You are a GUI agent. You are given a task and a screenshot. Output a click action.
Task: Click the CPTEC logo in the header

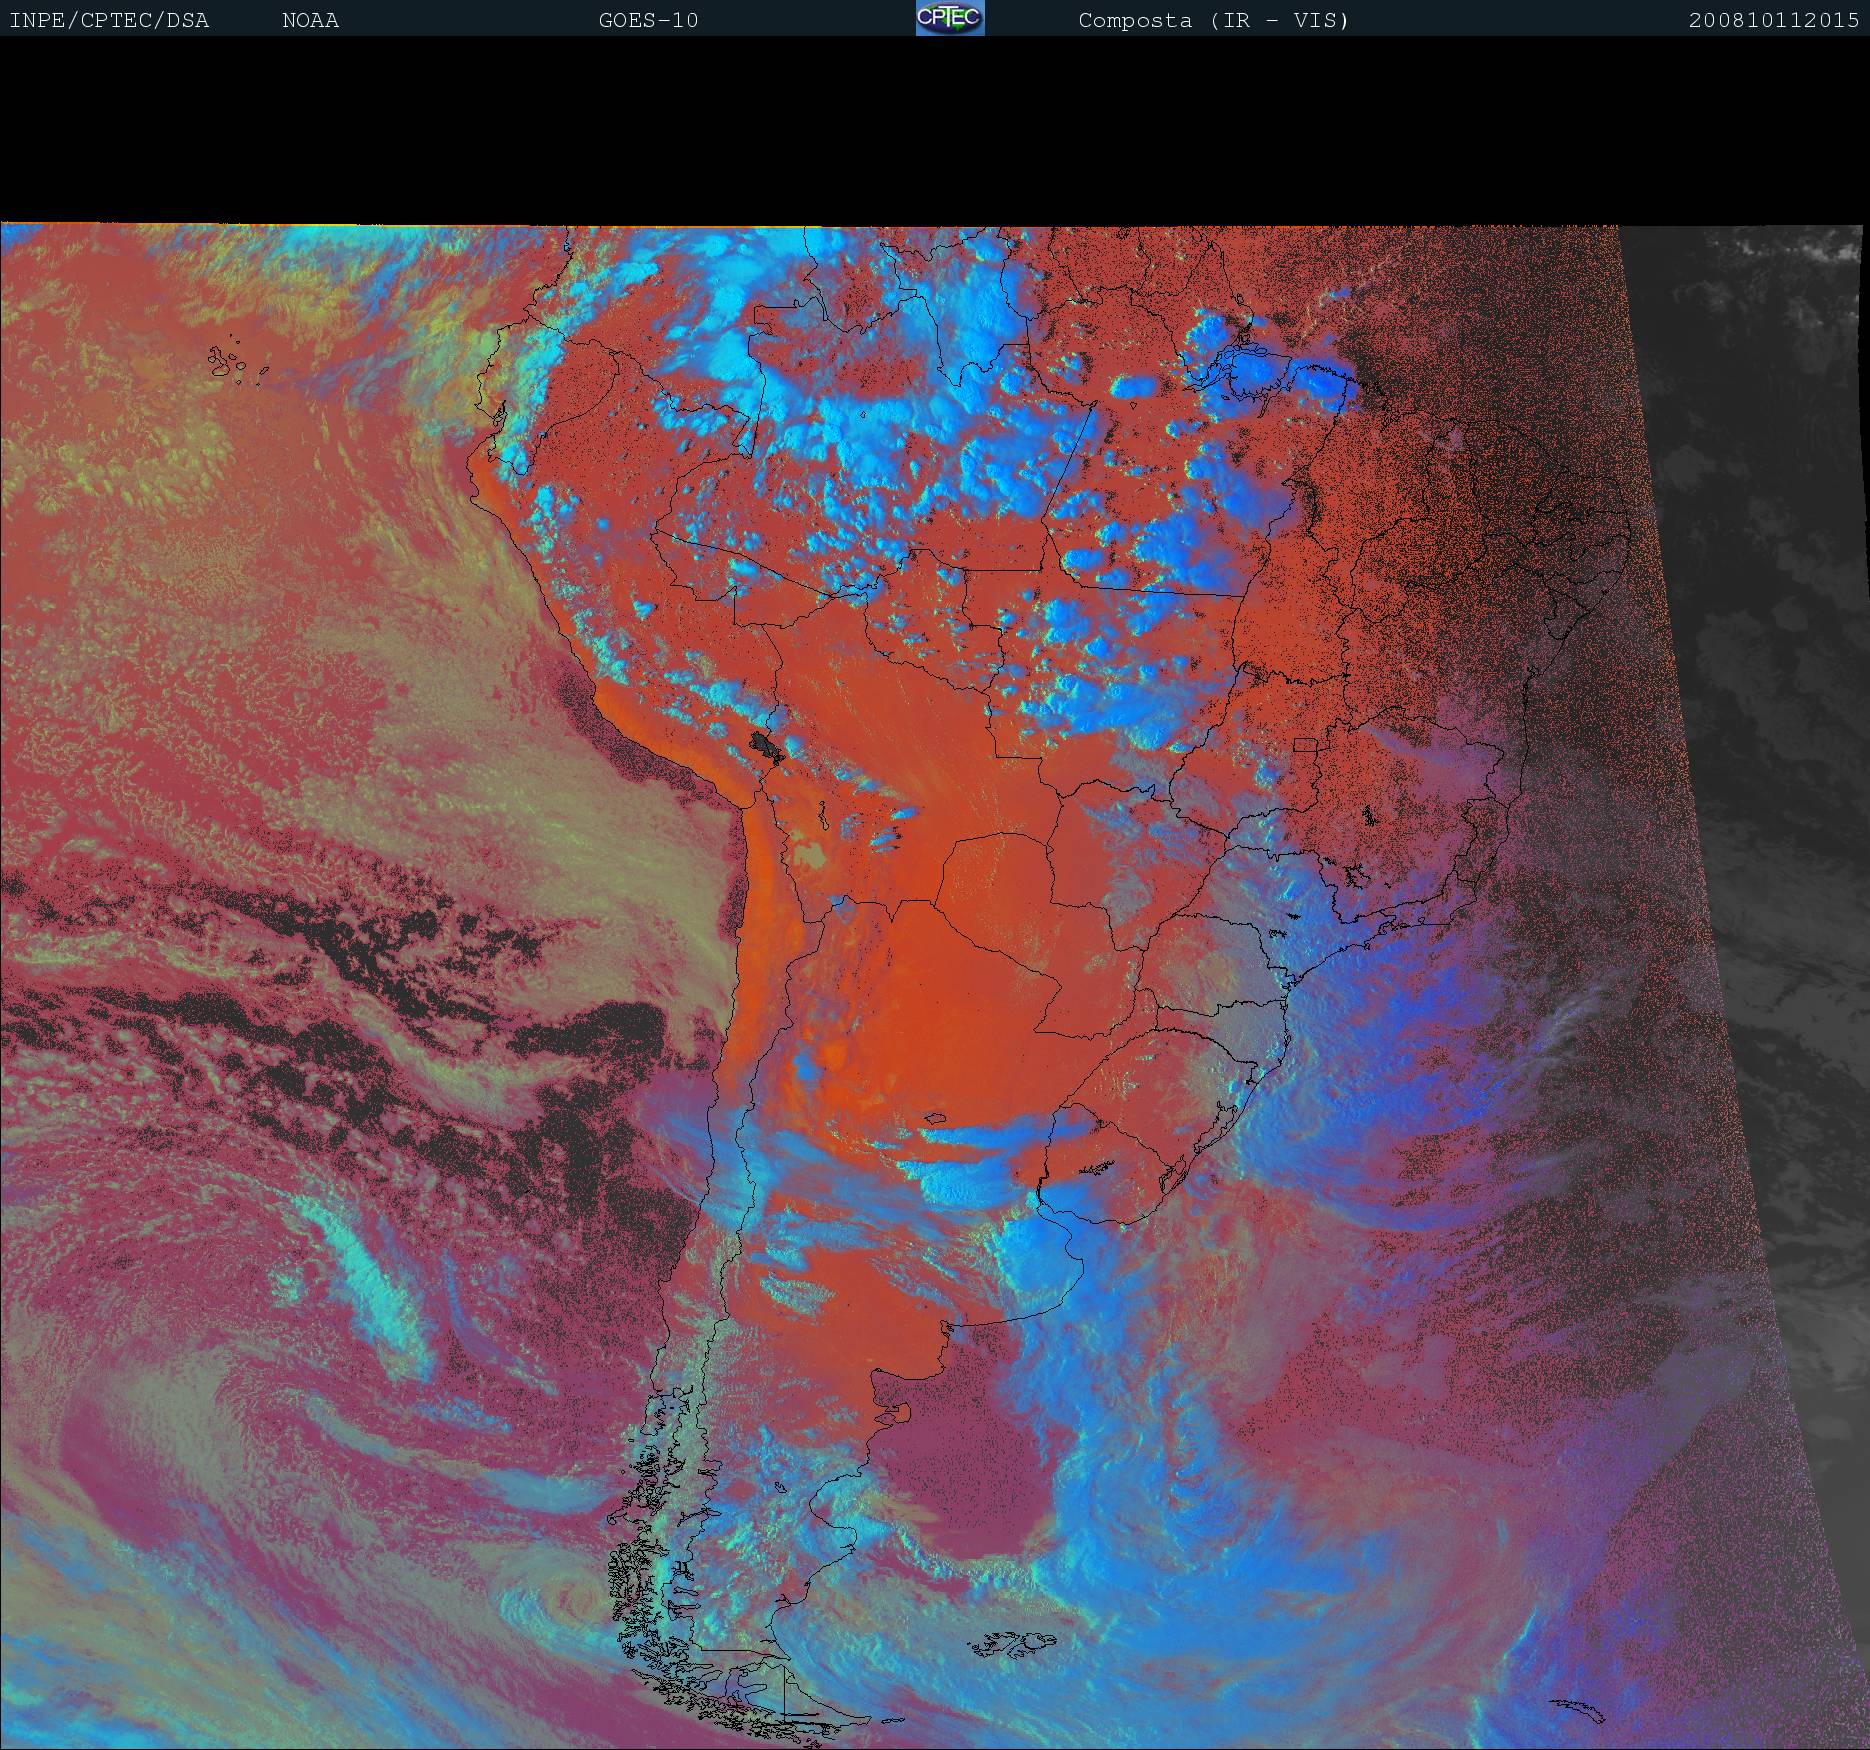click(x=949, y=18)
